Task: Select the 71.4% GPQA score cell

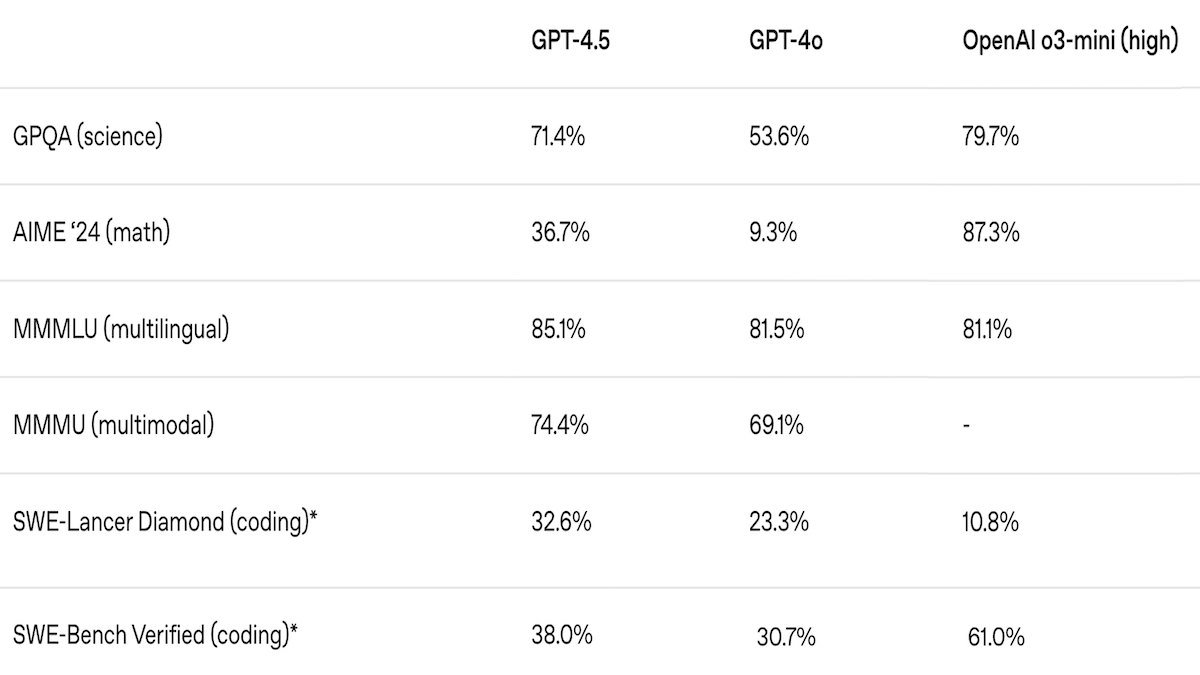Action: pyautogui.click(x=559, y=136)
